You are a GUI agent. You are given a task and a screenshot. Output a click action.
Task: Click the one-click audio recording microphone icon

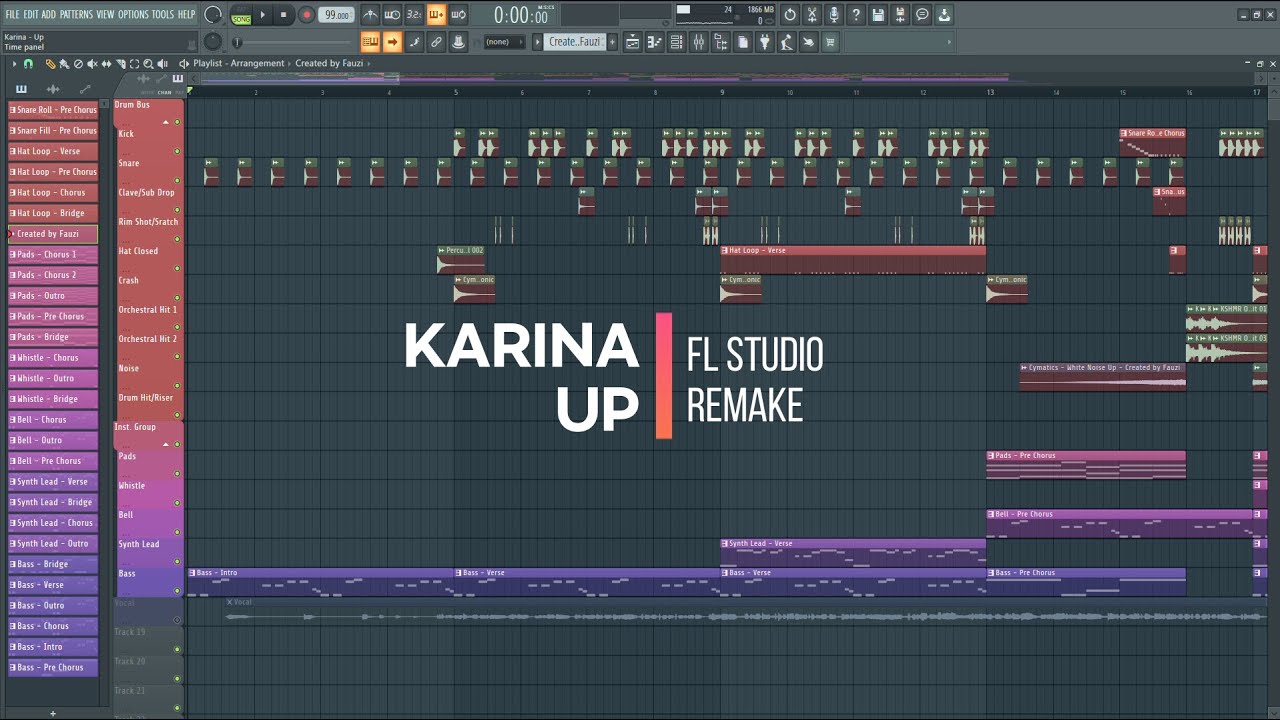[834, 15]
